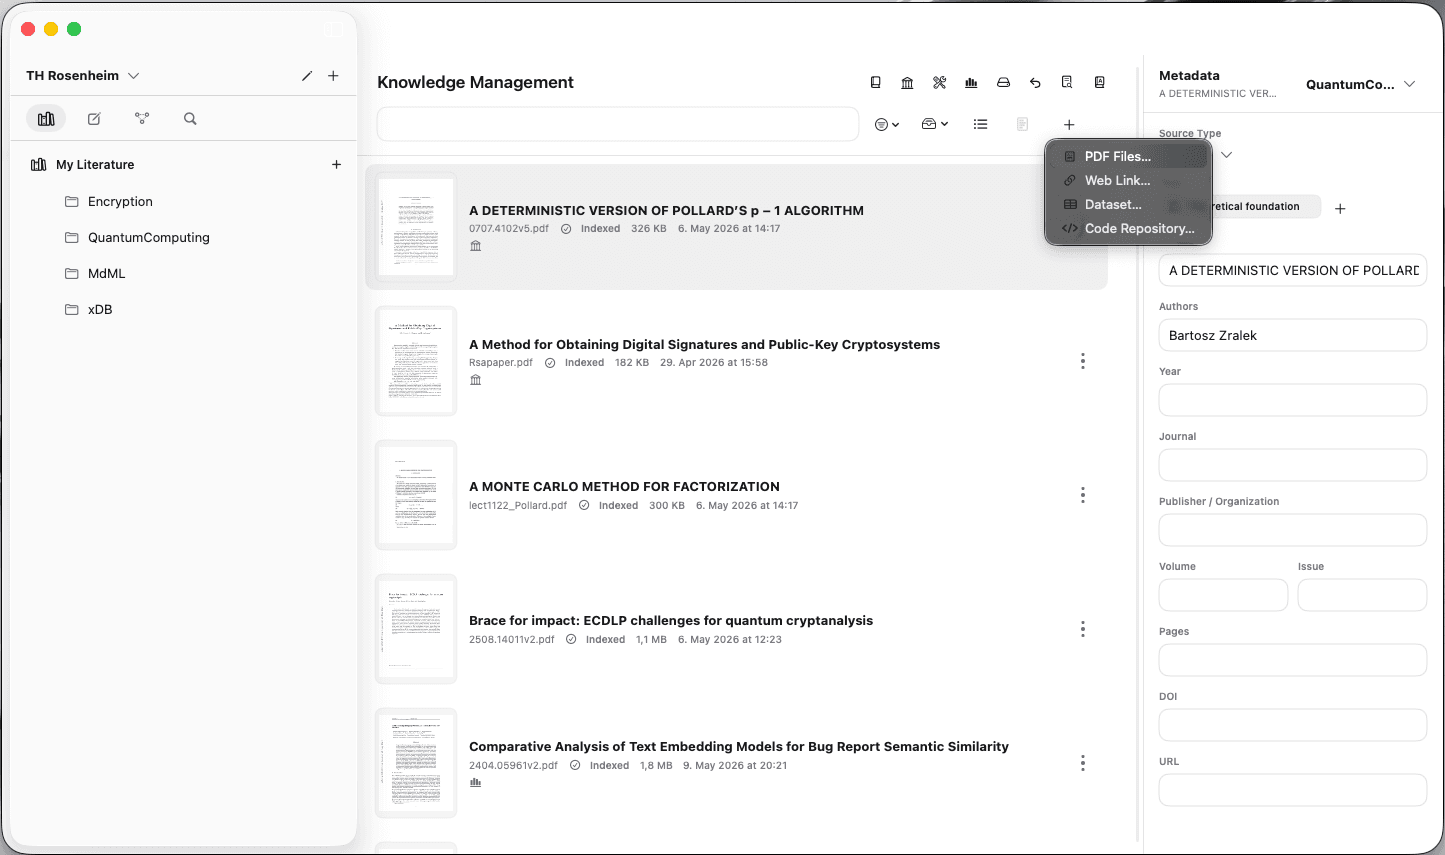Expand the TH Rosenheim workspace dropdown
The image size is (1445, 855).
pyautogui.click(x=134, y=76)
